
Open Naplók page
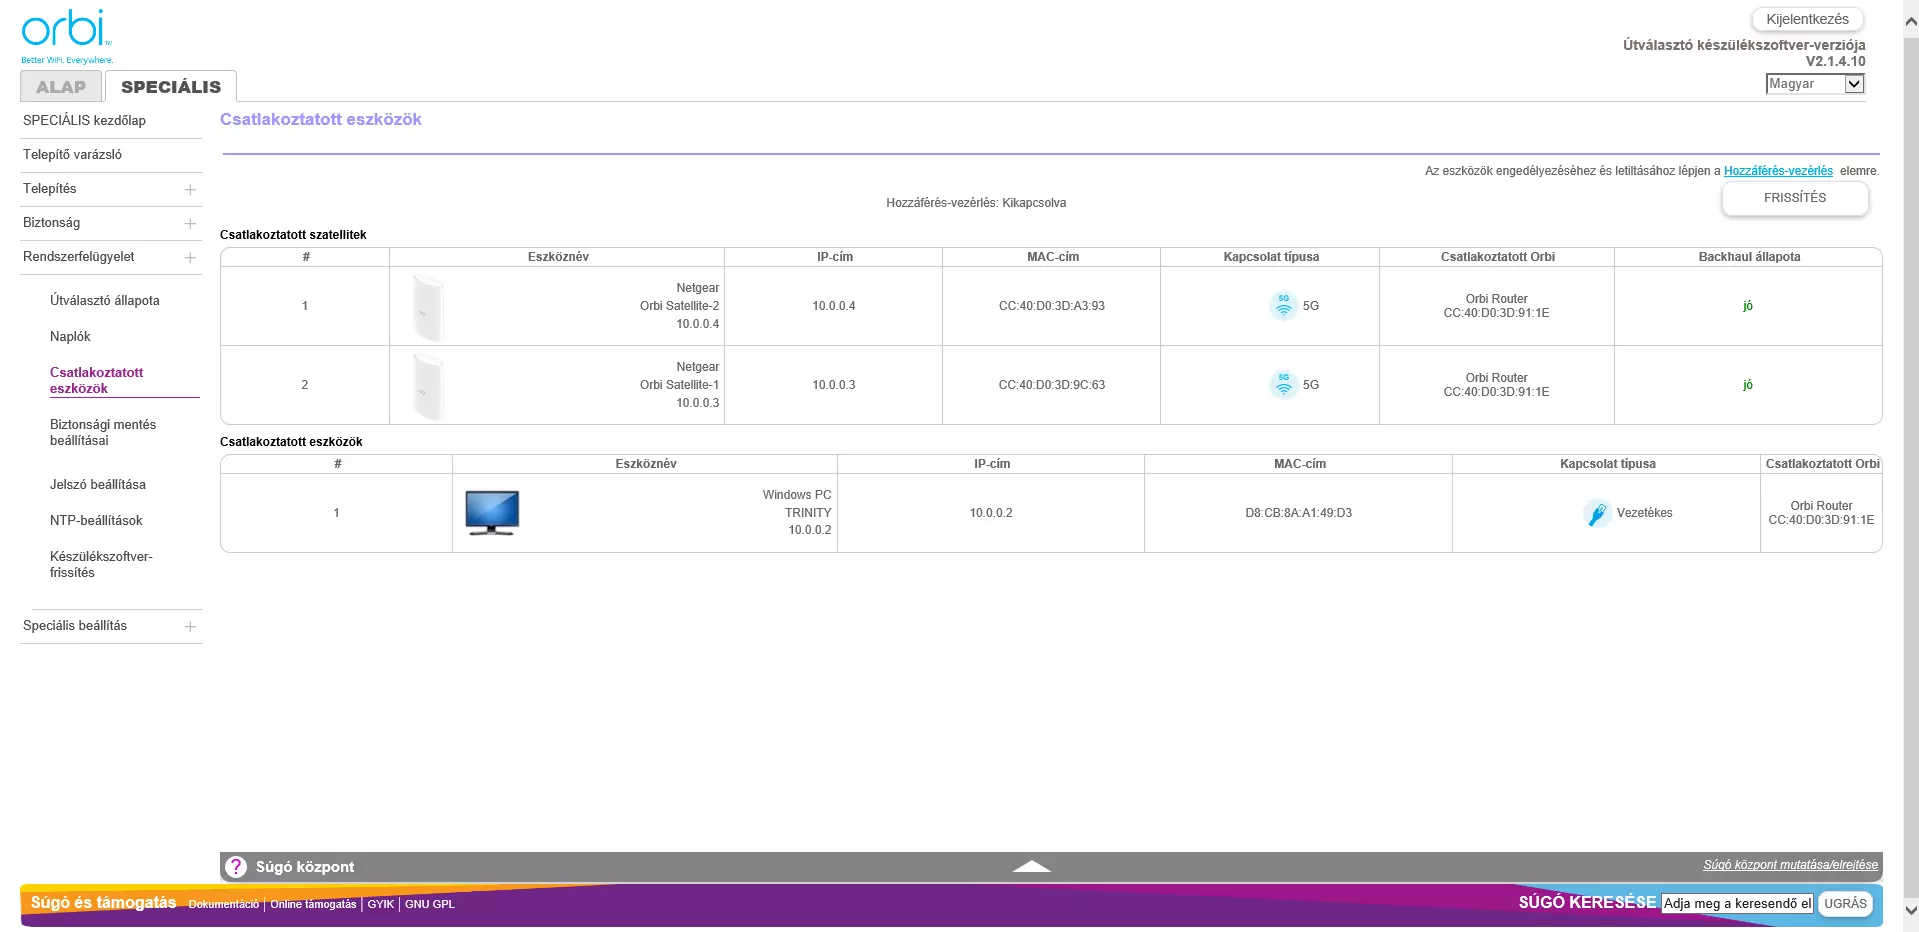[x=70, y=336]
